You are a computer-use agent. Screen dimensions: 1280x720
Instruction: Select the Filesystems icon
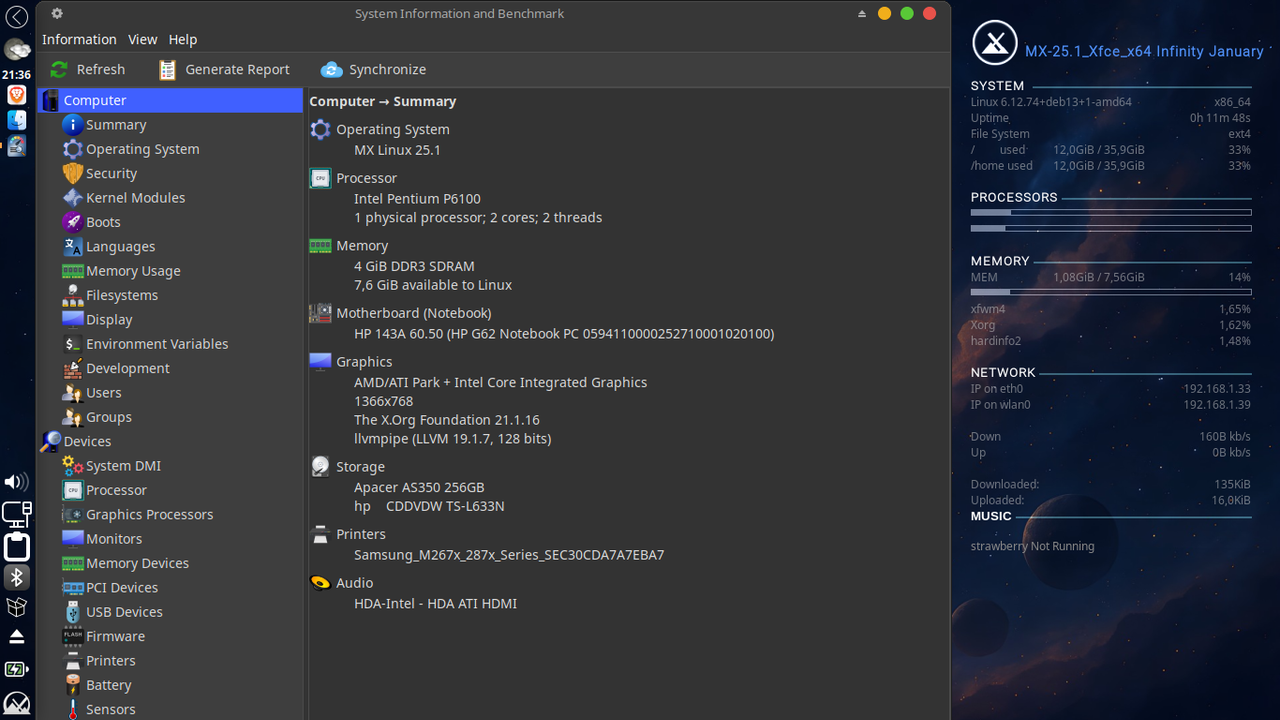click(x=72, y=295)
